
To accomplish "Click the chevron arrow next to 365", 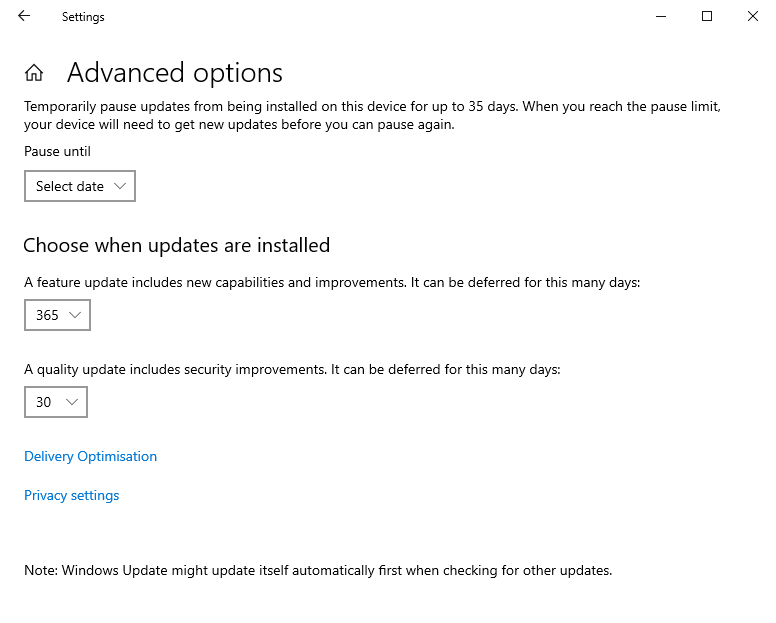I will point(76,316).
